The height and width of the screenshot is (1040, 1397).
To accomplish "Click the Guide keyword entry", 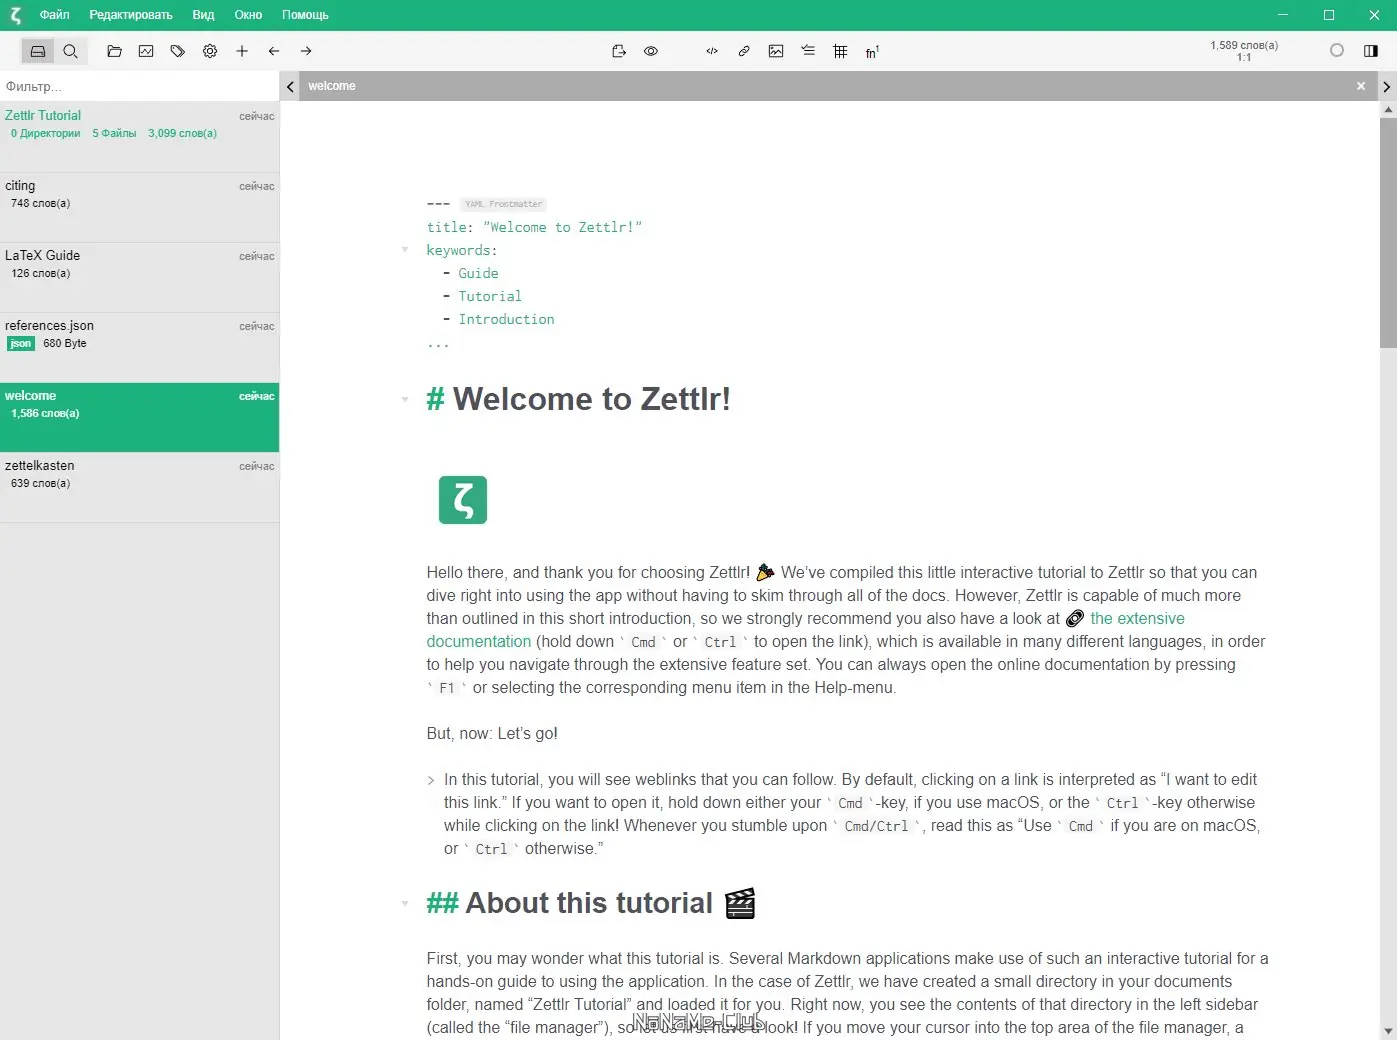I will tap(478, 273).
